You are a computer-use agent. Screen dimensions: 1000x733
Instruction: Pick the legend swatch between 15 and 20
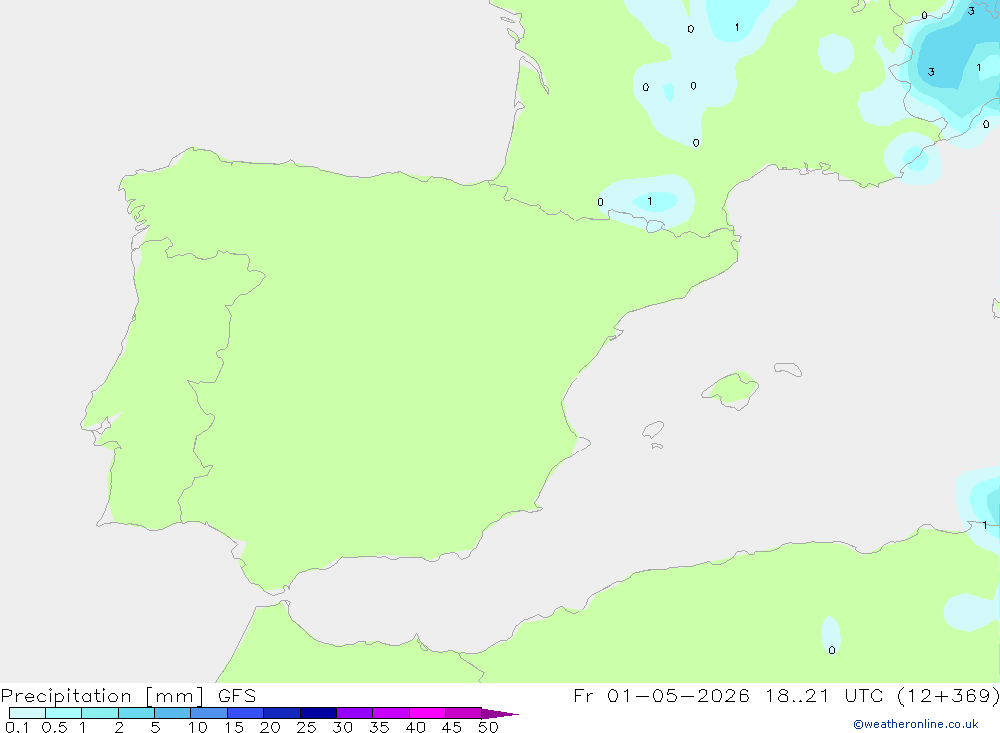246,713
